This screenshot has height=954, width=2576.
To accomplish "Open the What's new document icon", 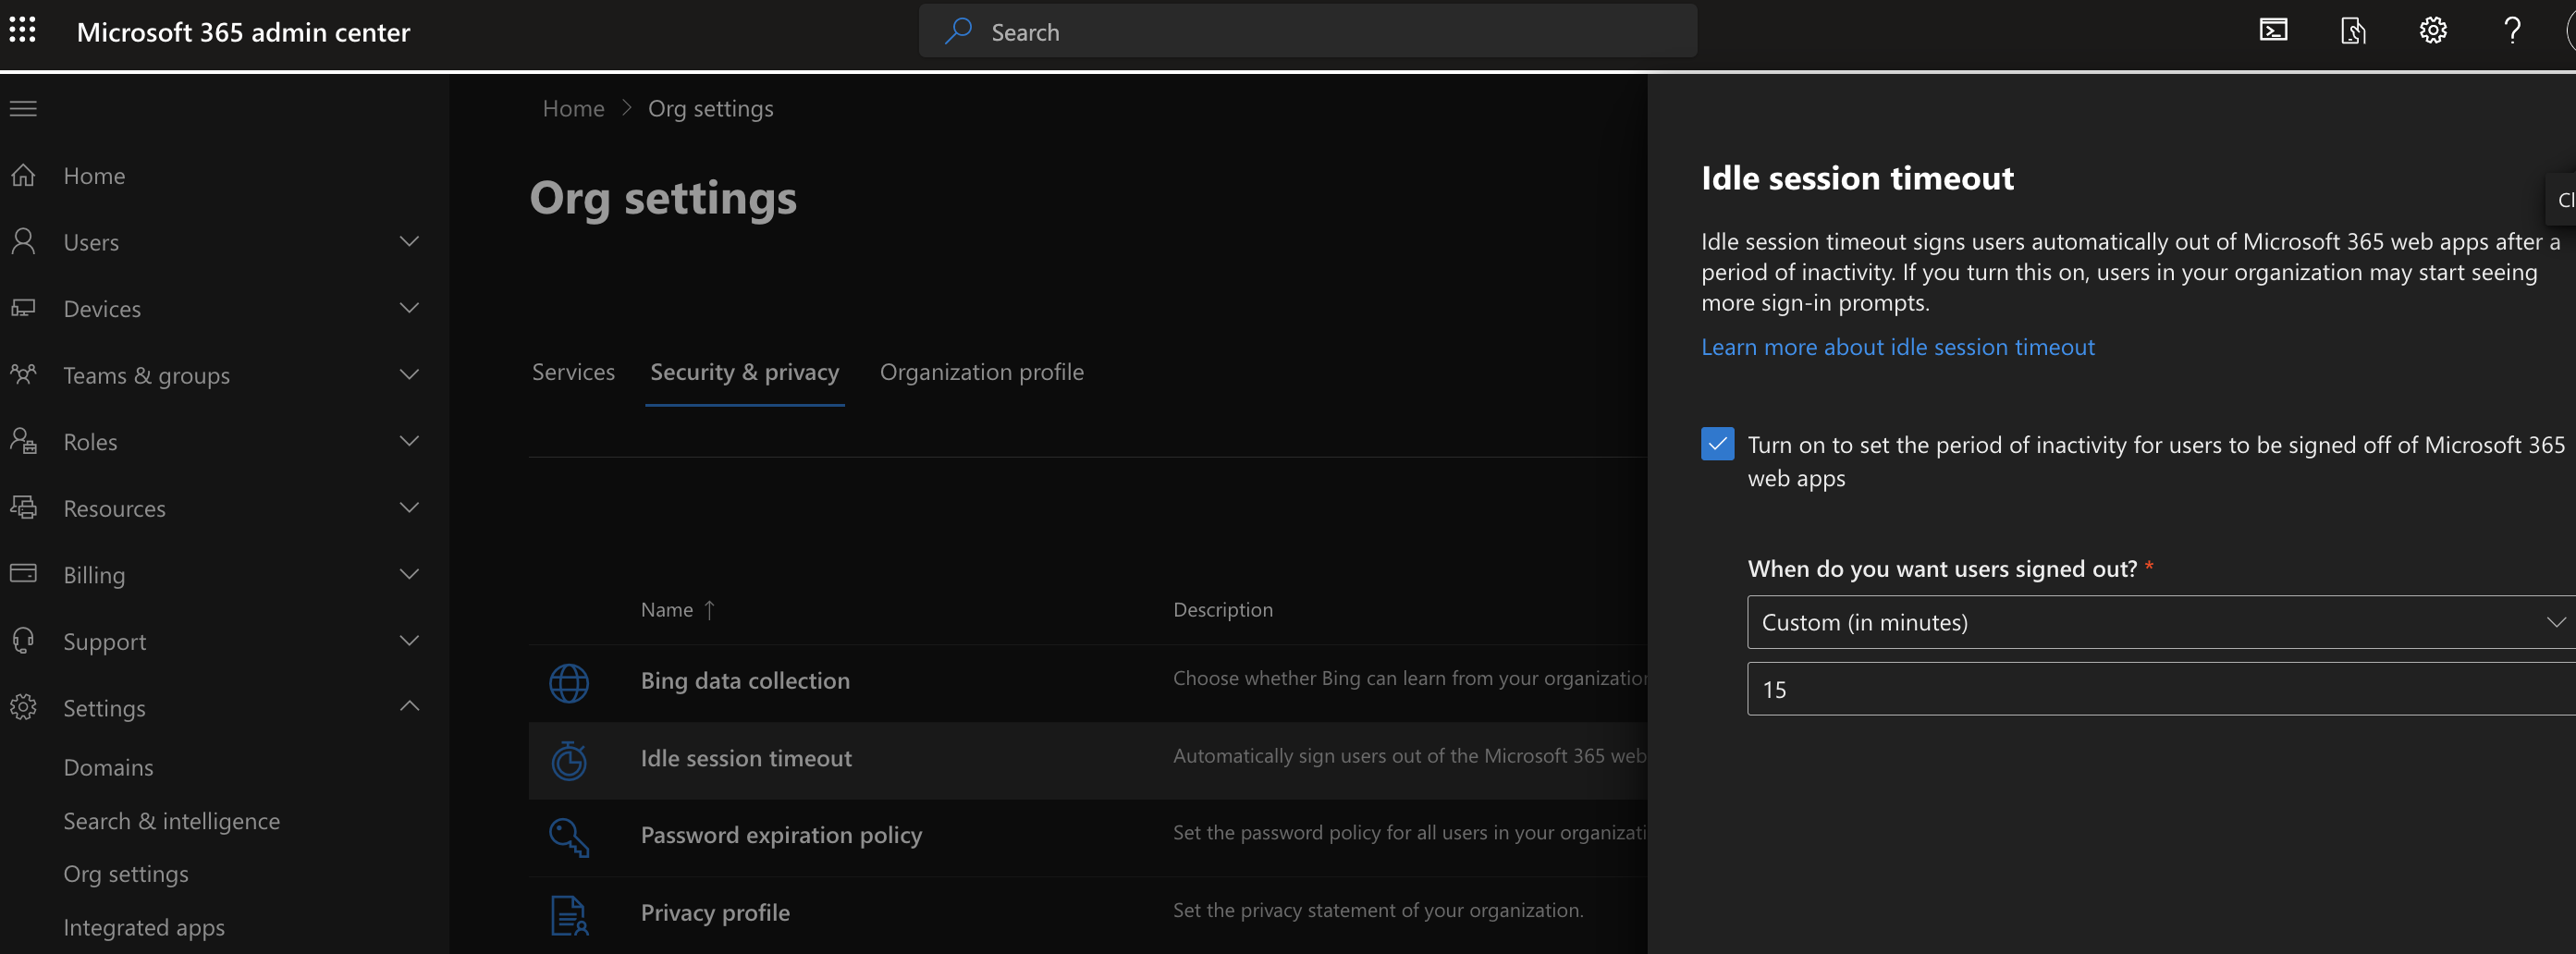I will (x=2353, y=31).
